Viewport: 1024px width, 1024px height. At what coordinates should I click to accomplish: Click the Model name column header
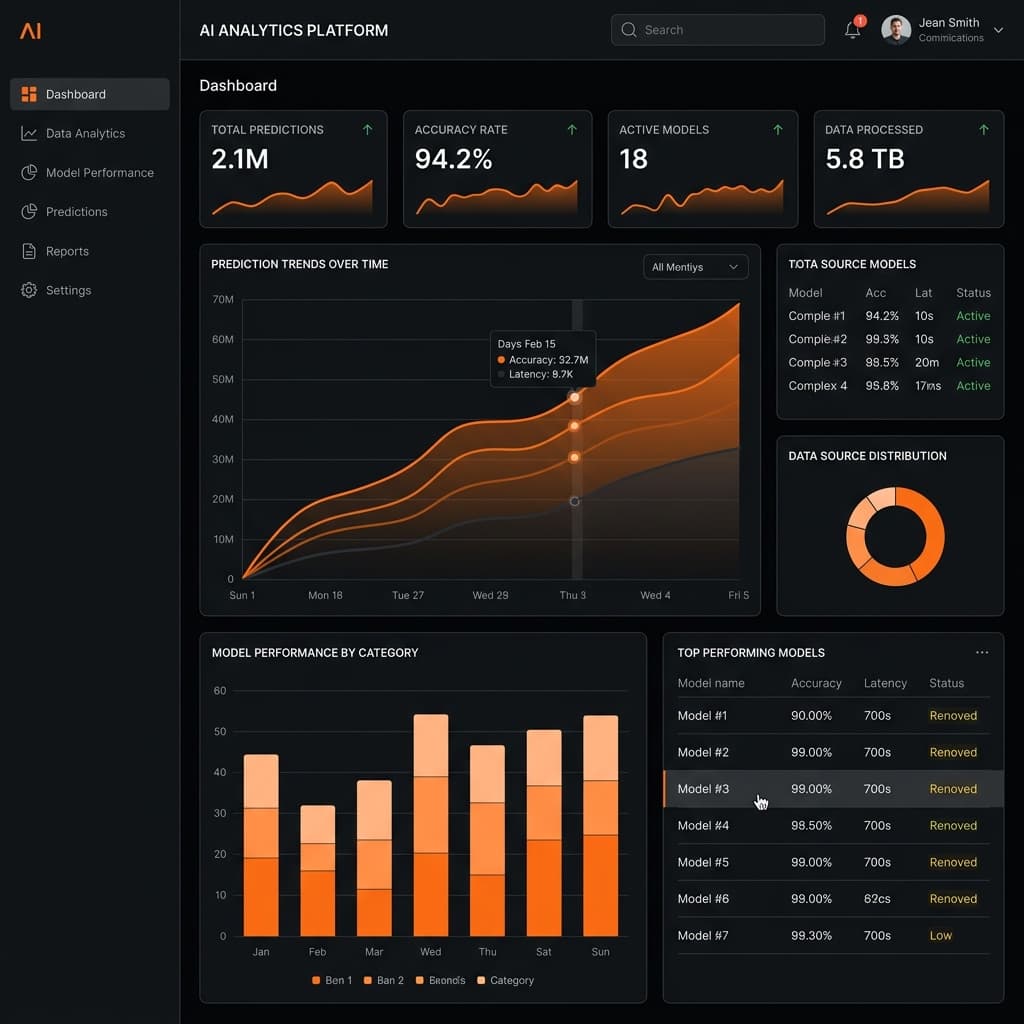click(711, 683)
